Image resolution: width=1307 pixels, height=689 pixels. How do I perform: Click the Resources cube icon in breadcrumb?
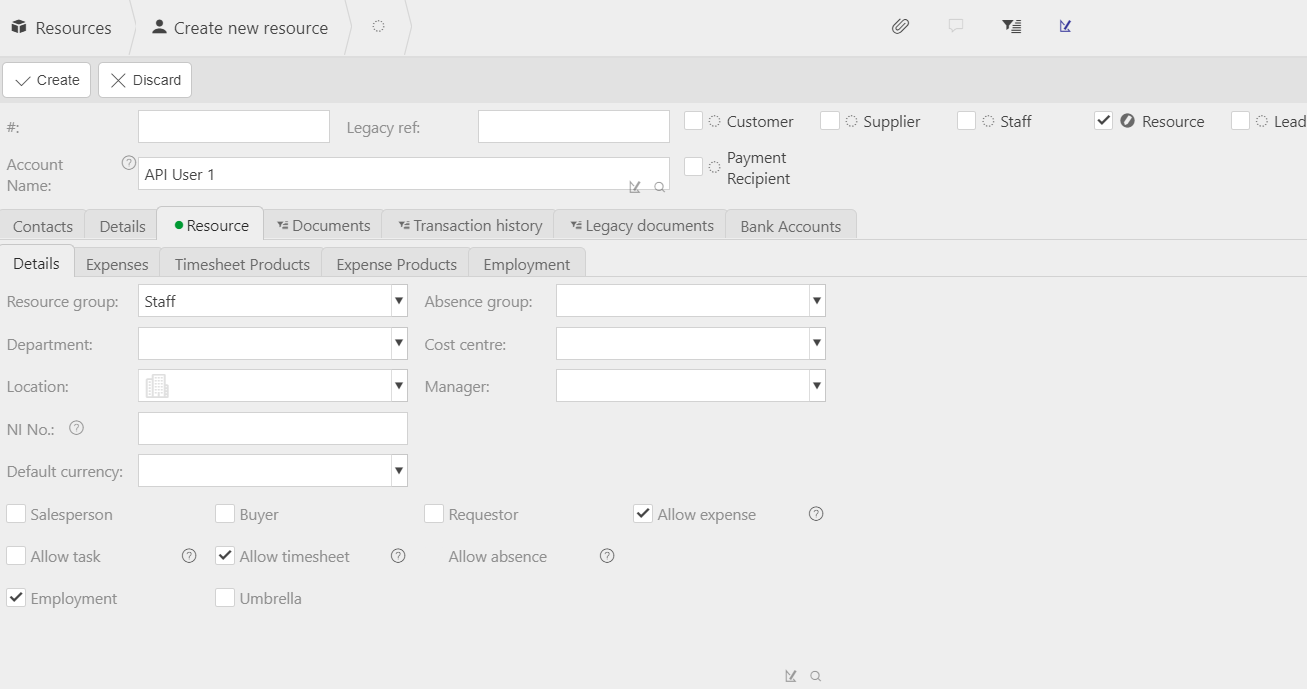(18, 28)
